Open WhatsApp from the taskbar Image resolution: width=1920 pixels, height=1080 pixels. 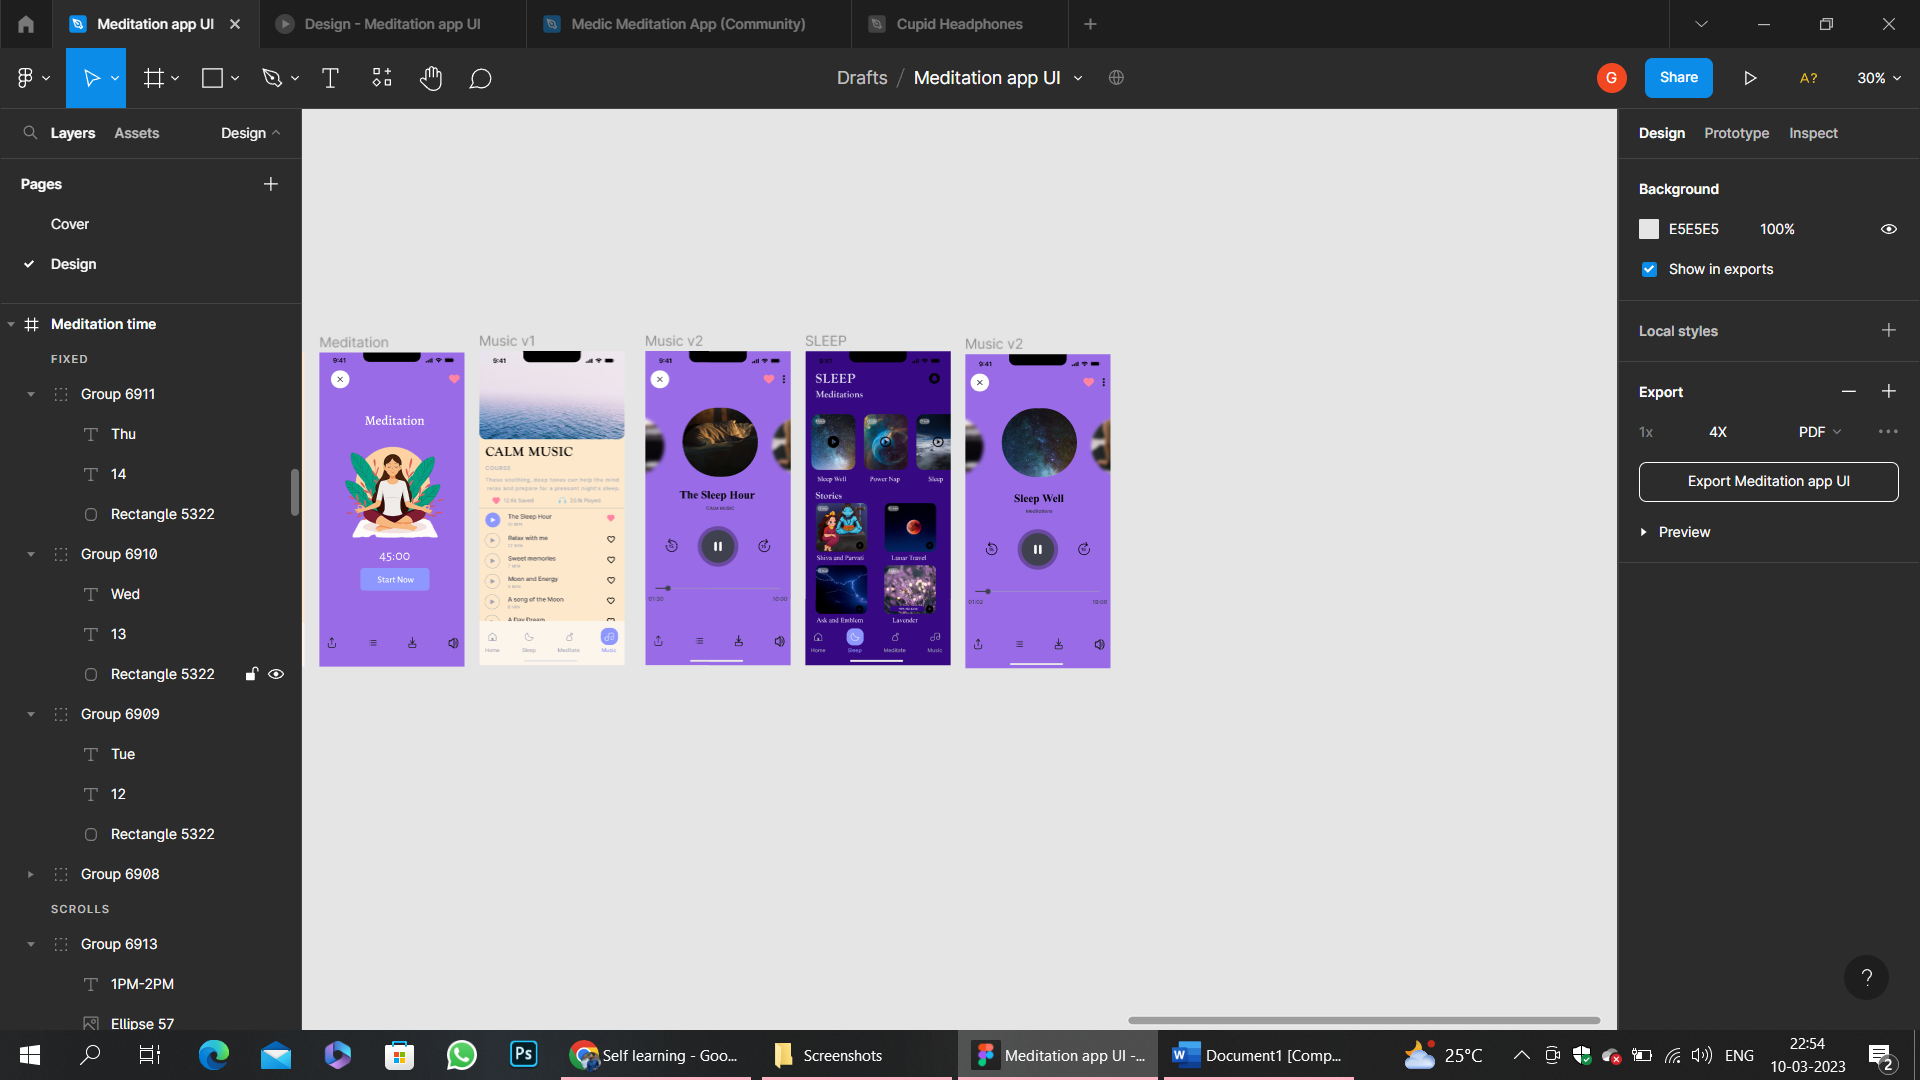click(x=461, y=1054)
